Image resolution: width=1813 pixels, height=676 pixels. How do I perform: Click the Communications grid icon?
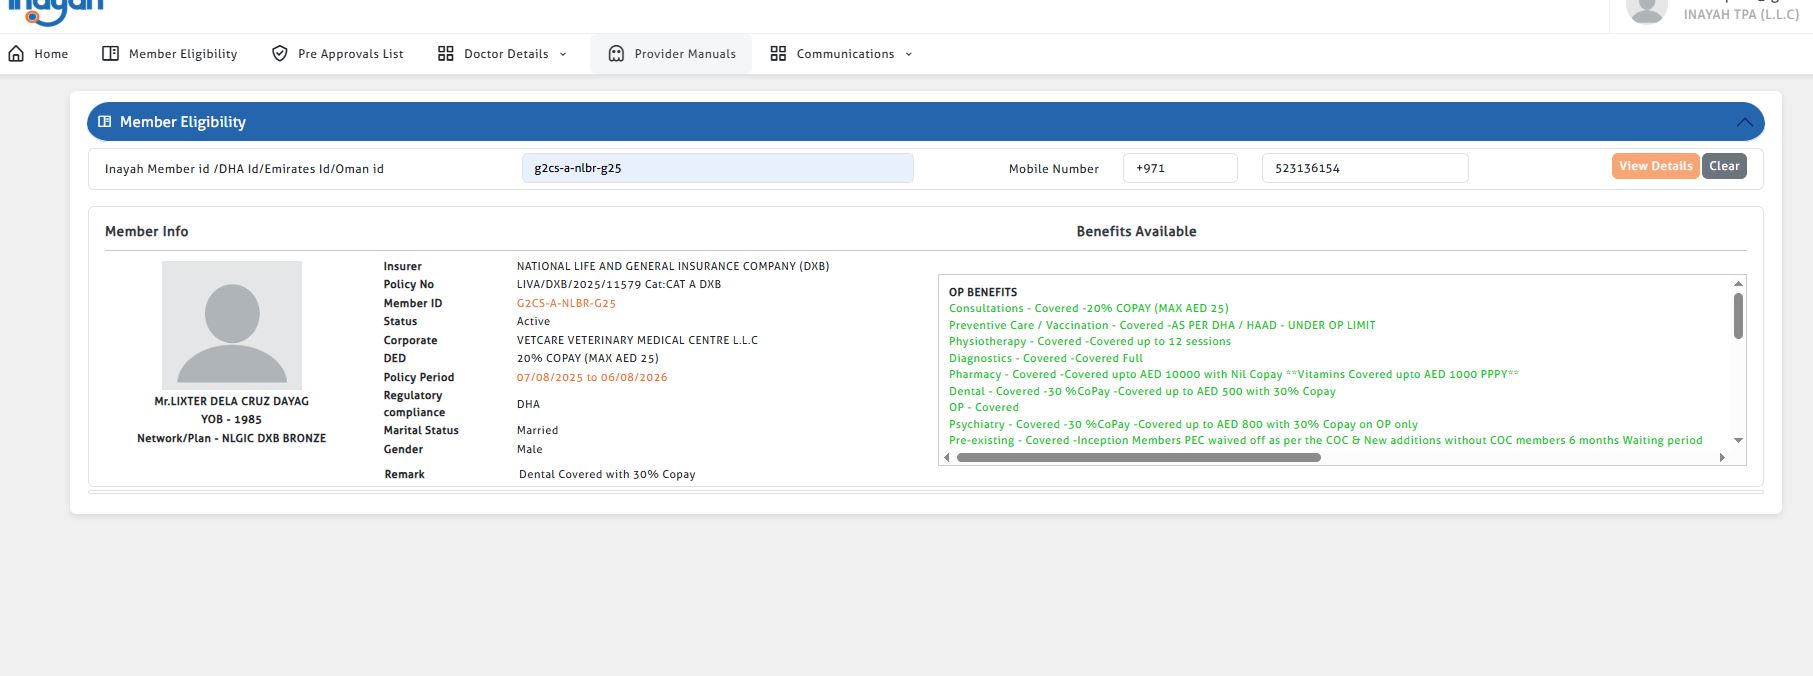coord(778,54)
